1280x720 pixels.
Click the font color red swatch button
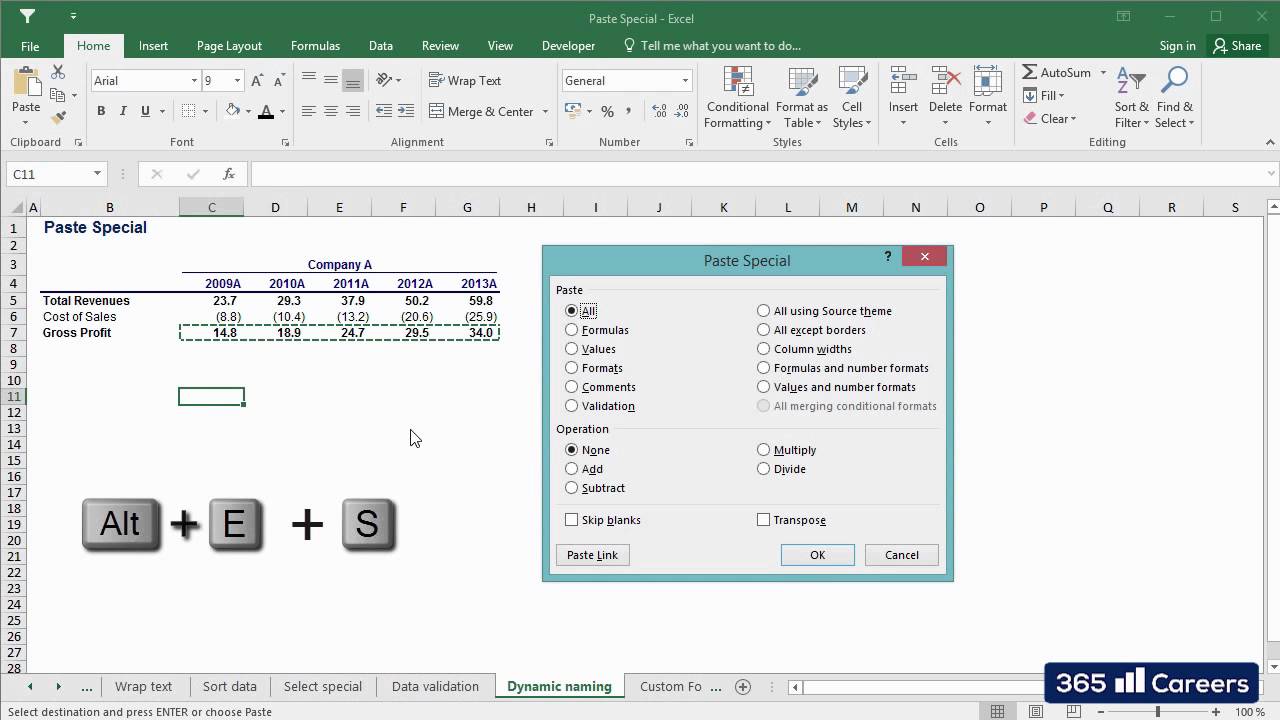[x=265, y=111]
